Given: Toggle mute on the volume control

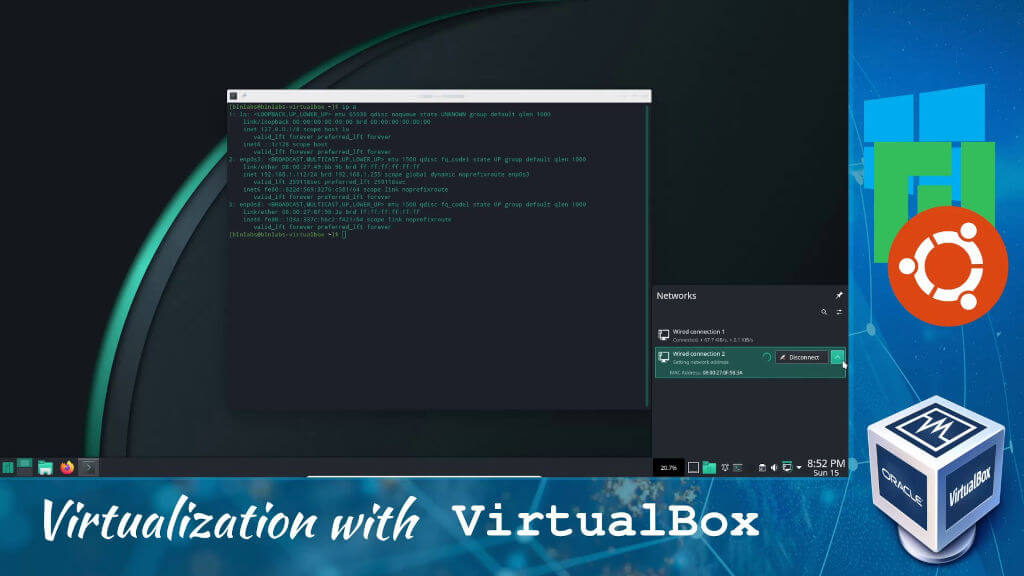Looking at the screenshot, I should click(x=774, y=466).
